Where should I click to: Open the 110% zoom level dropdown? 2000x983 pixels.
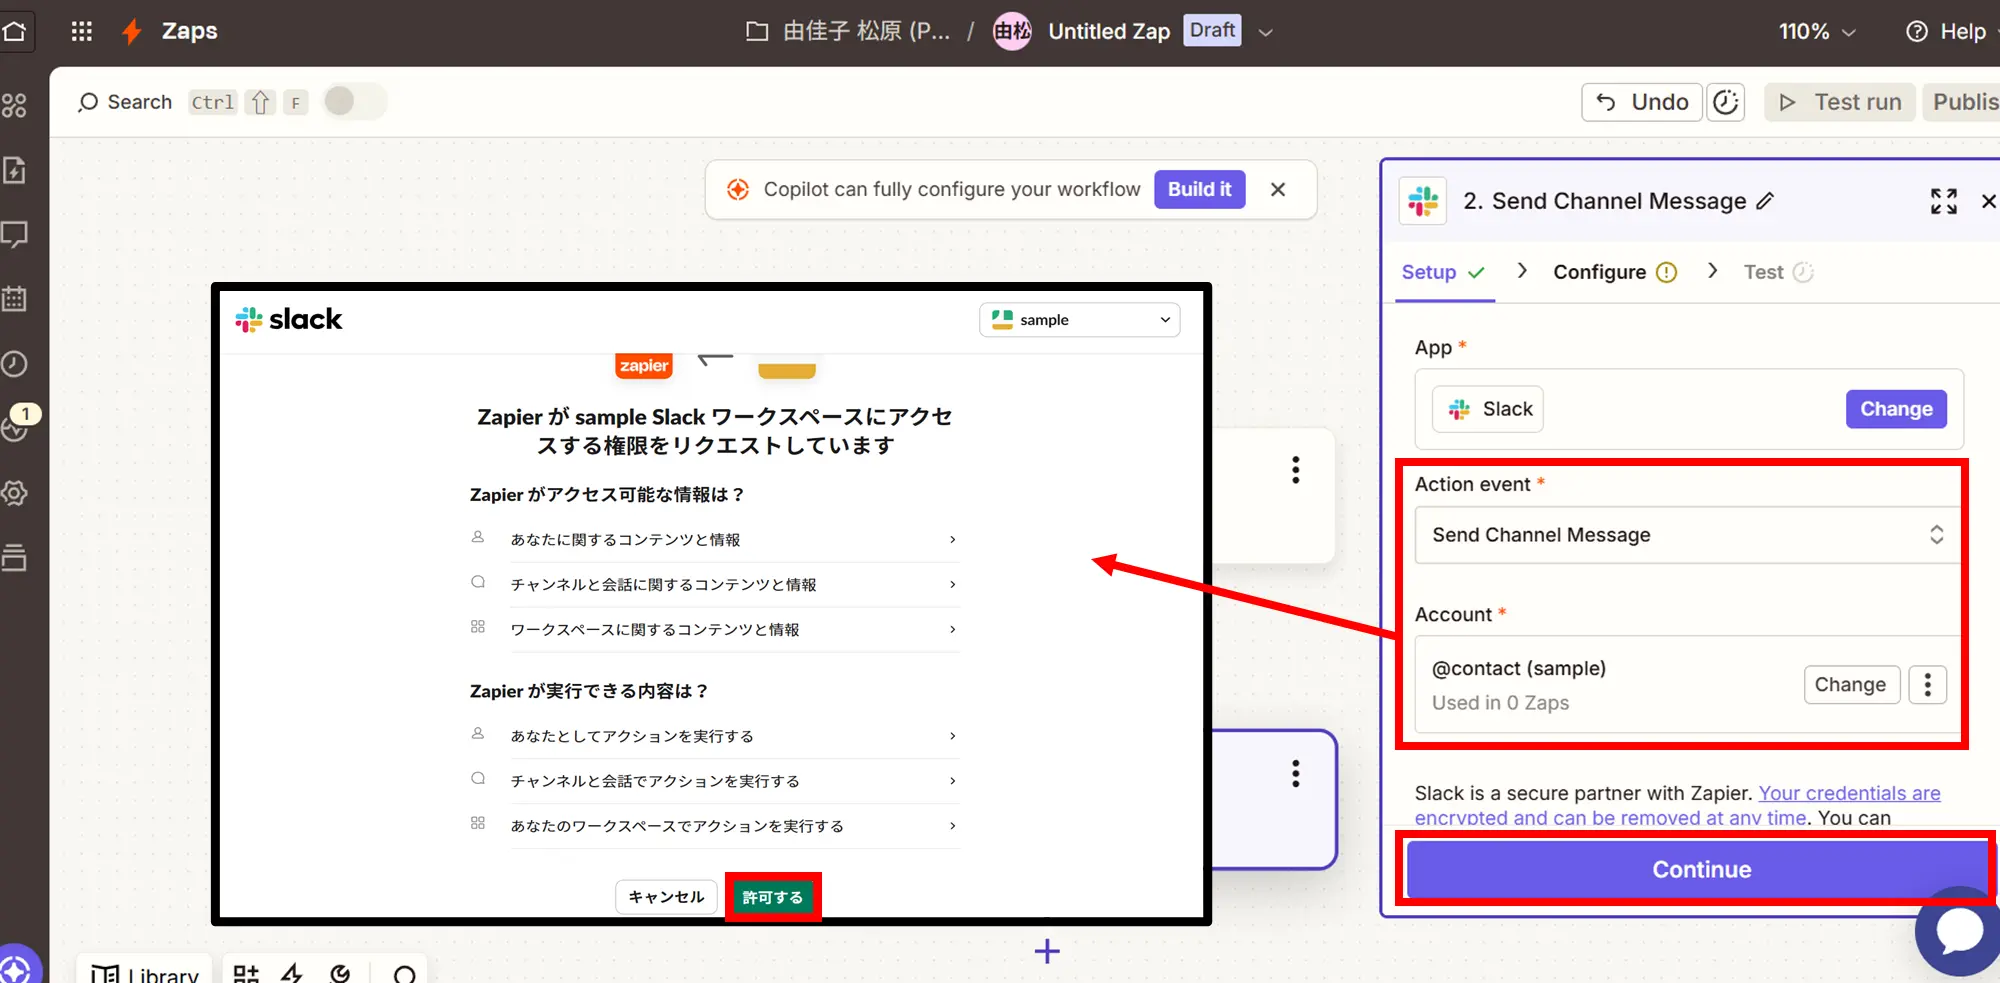click(x=1816, y=32)
